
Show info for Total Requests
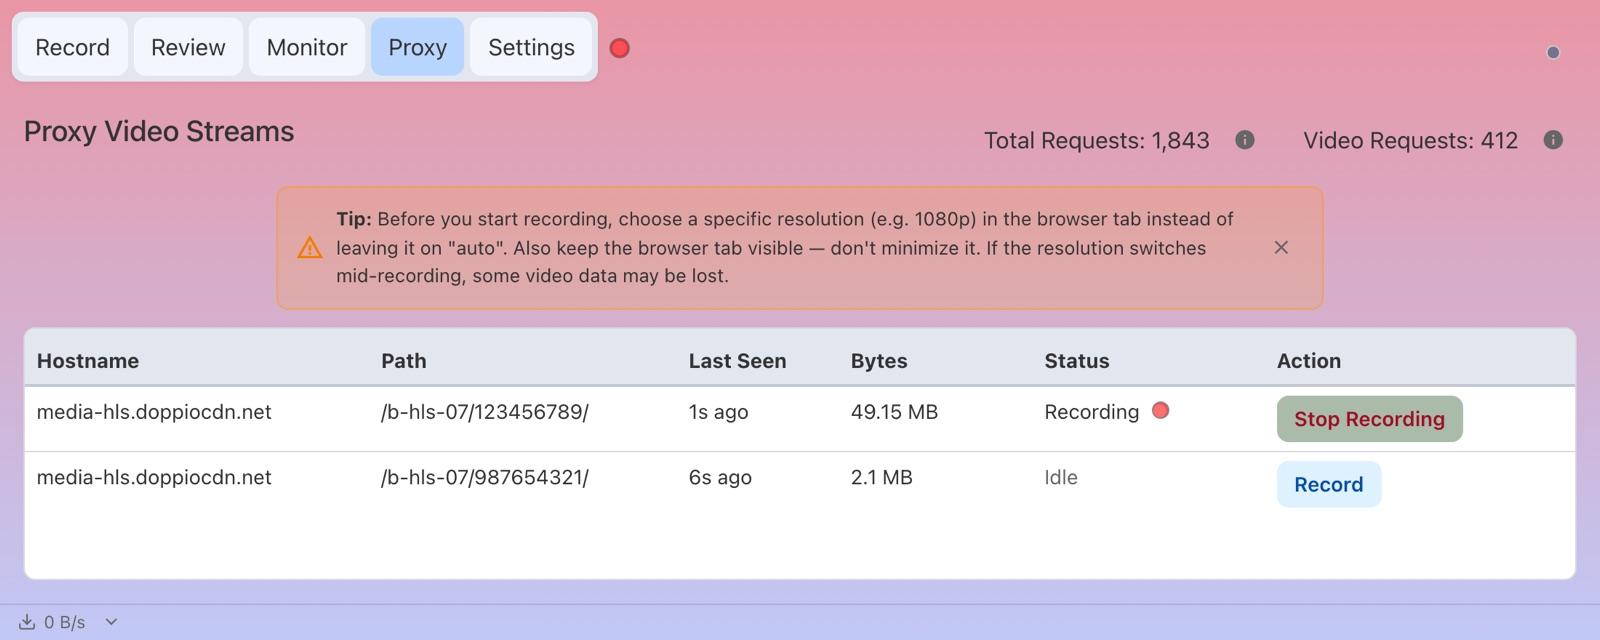1245,140
